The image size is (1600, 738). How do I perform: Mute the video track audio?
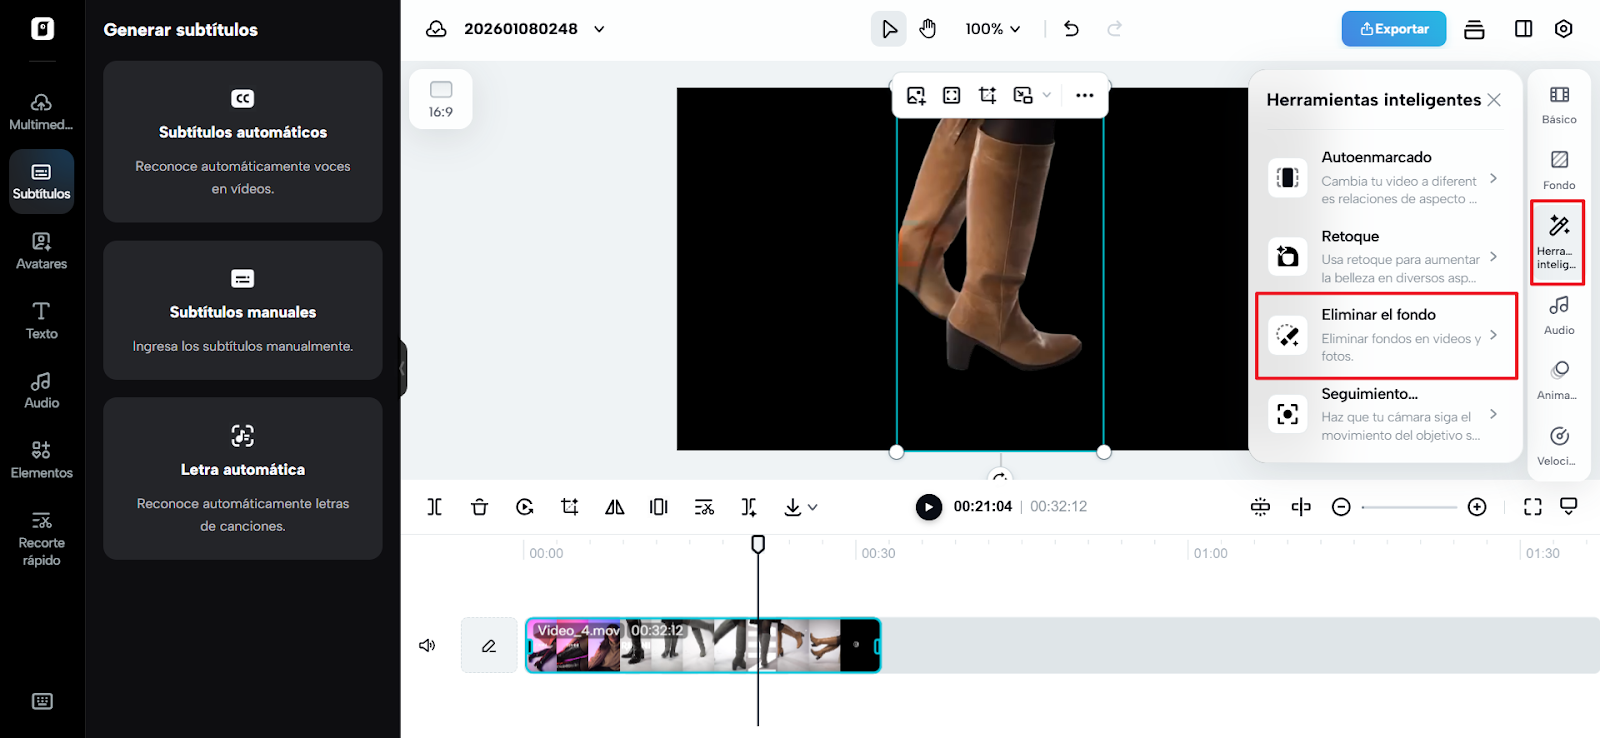point(427,645)
